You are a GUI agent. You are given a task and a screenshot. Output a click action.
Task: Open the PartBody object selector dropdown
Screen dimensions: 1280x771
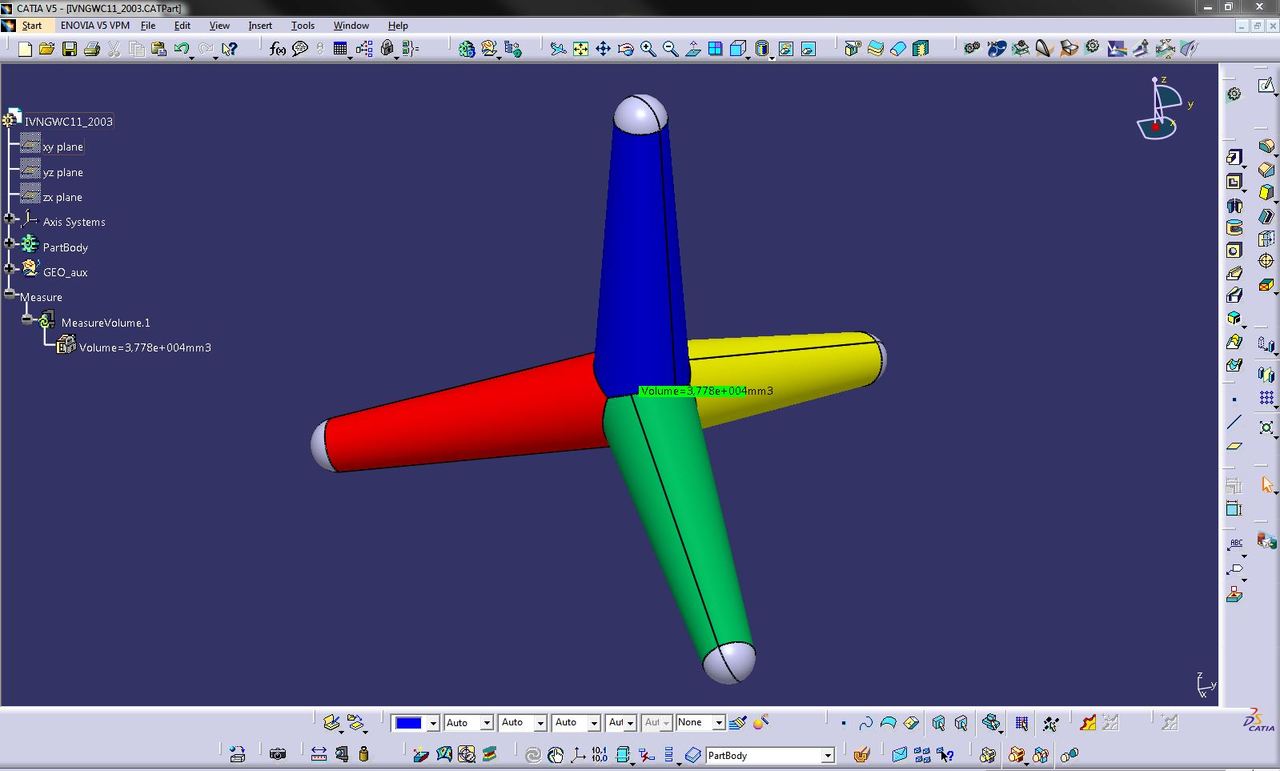coord(828,756)
